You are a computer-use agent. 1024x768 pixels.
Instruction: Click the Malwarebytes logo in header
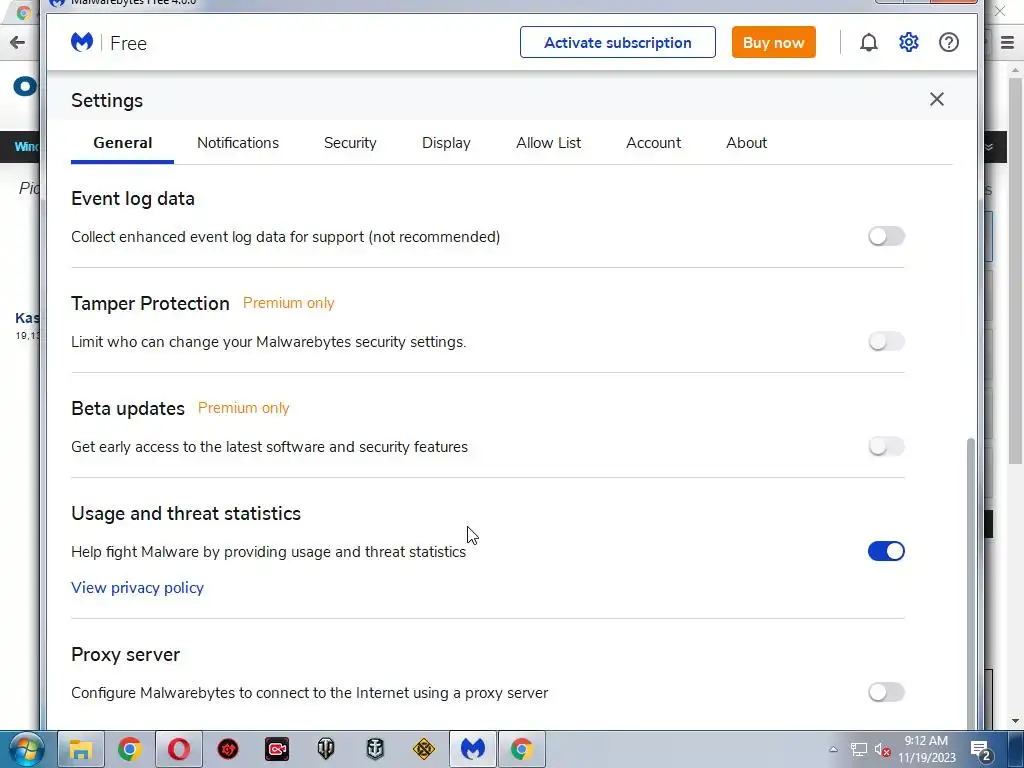click(x=82, y=42)
